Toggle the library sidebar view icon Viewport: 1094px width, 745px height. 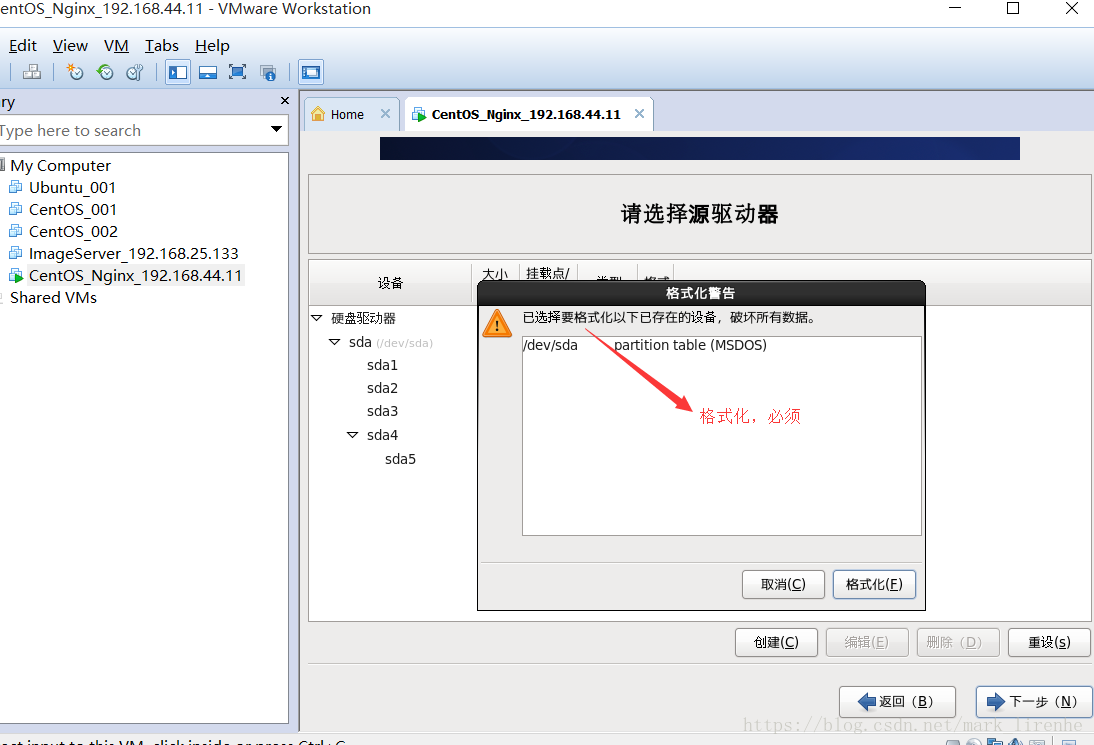click(x=178, y=72)
